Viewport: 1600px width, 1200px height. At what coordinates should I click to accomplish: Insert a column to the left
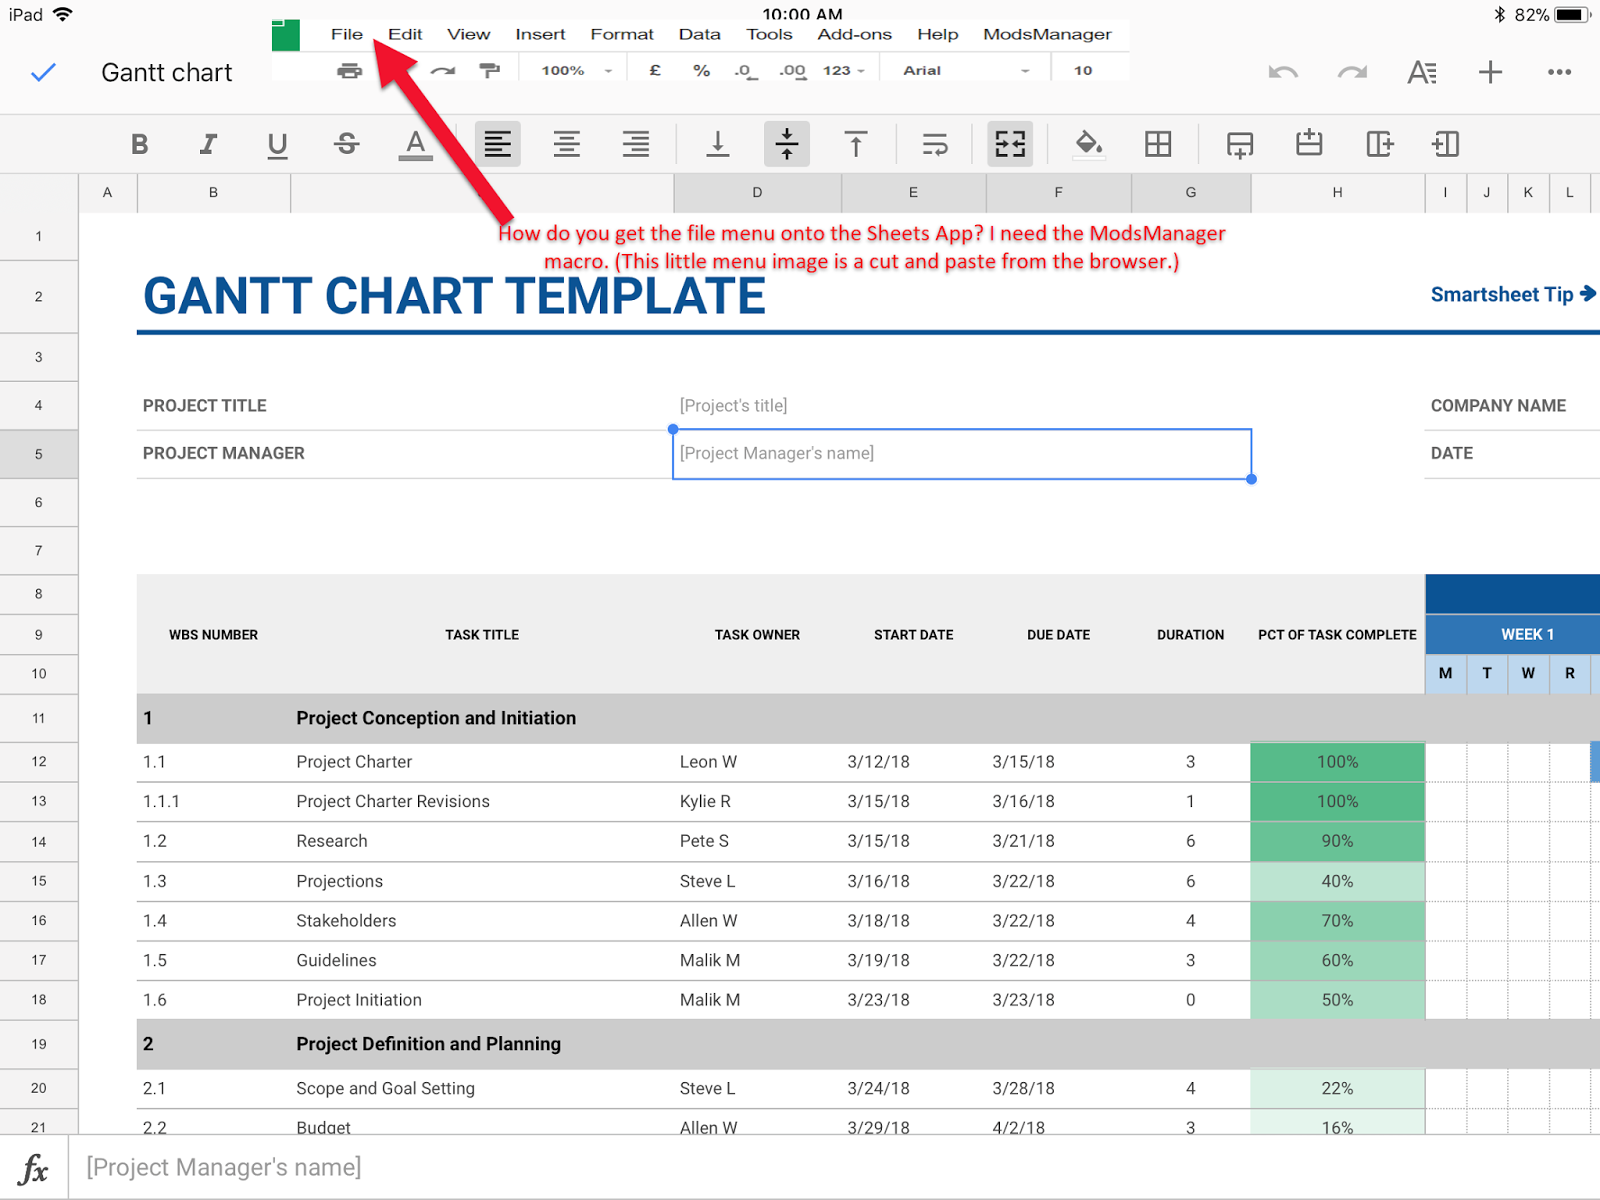click(1445, 144)
